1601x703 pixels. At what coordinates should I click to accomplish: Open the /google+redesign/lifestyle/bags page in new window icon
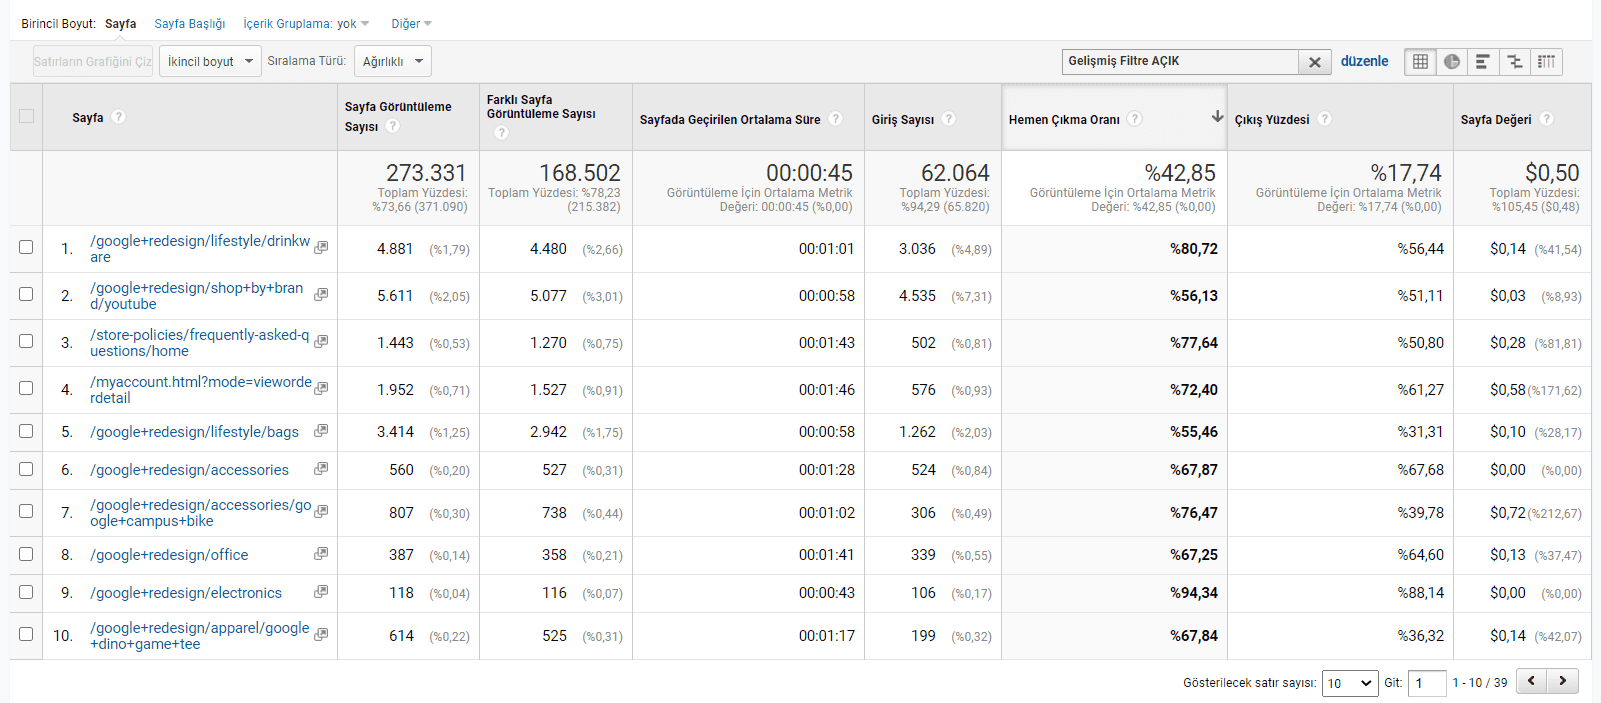coord(321,431)
